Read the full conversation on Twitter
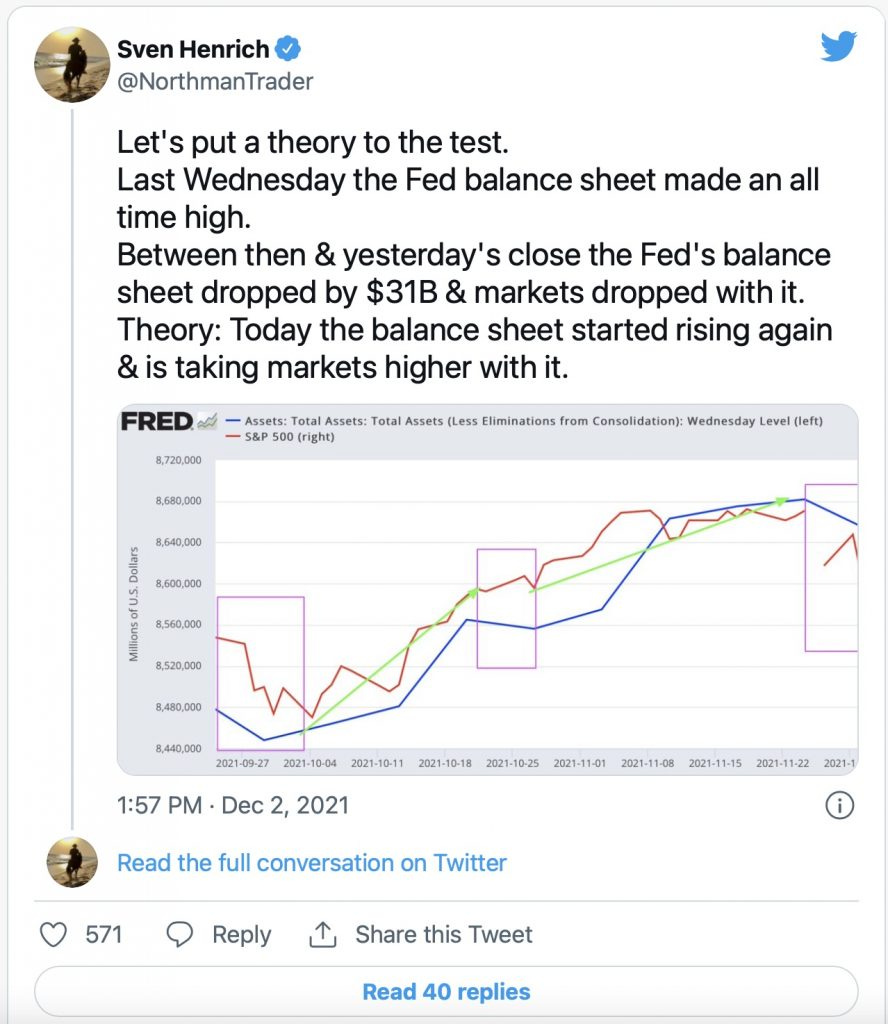Screen dimensions: 888x1024 pos(311,863)
